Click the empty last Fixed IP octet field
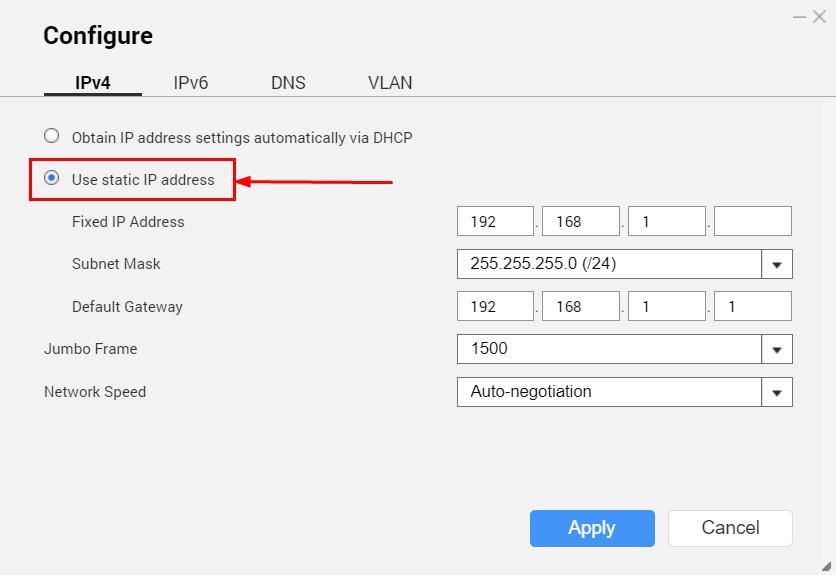Image resolution: width=836 pixels, height=575 pixels. 752,222
